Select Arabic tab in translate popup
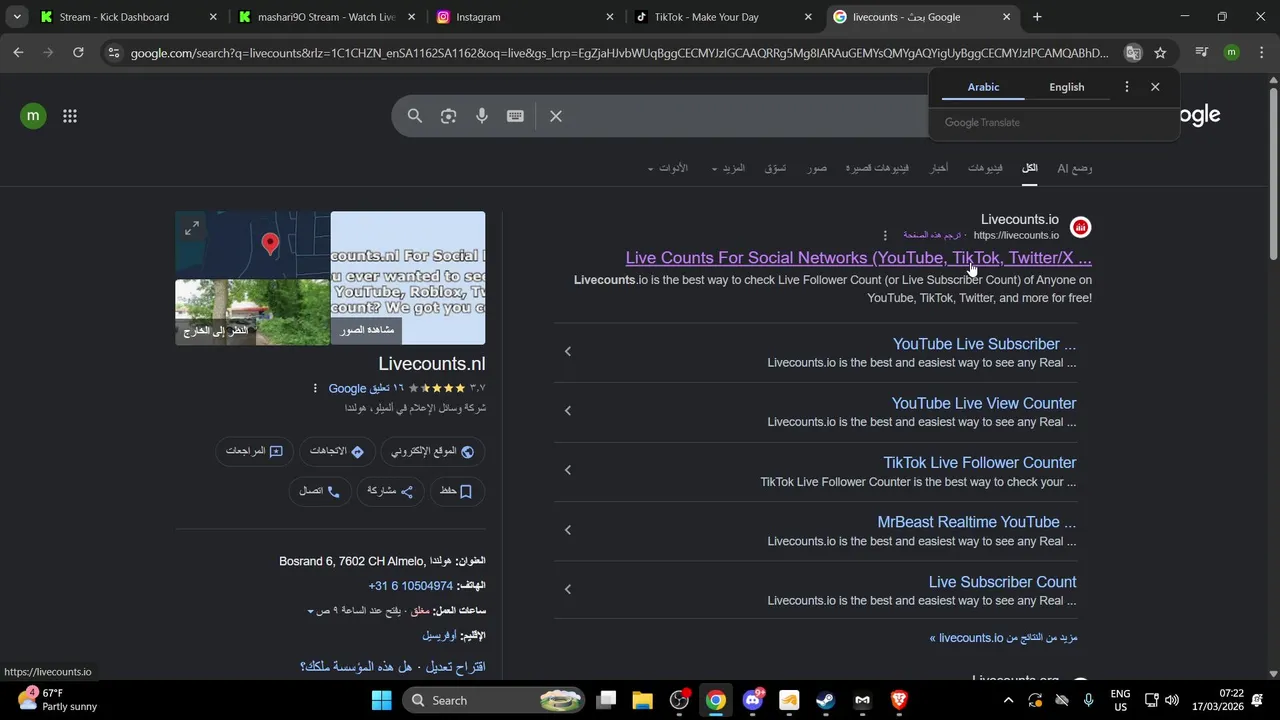 983,87
